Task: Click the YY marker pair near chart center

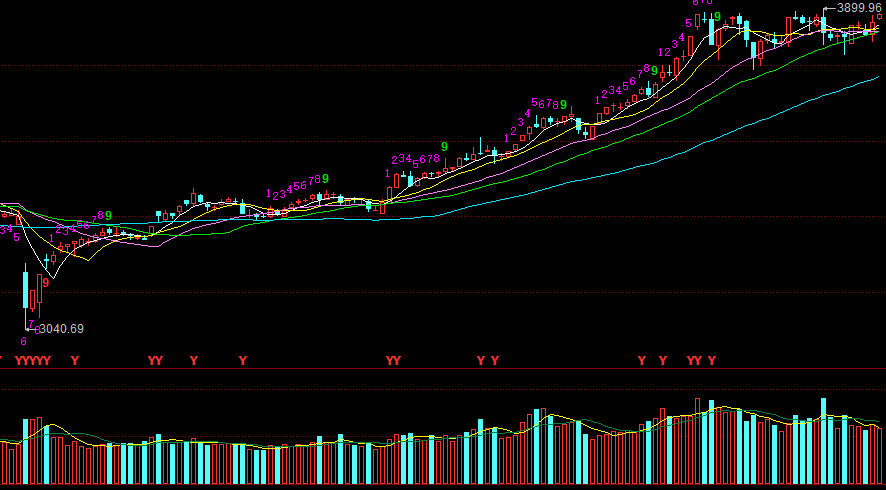Action: click(393, 360)
